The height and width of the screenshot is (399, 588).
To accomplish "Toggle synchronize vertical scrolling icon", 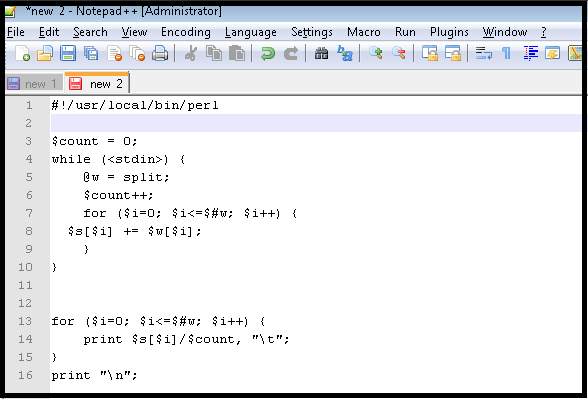I will 429,53.
